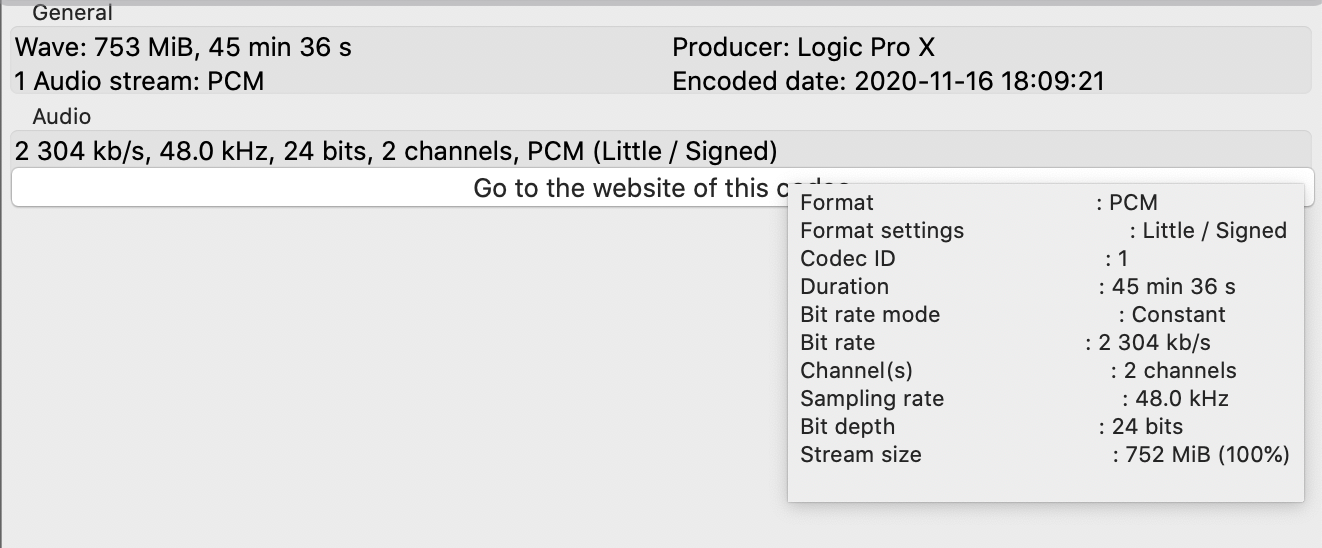
Task: Click the Bit rate label in tooltip
Action: 838,343
